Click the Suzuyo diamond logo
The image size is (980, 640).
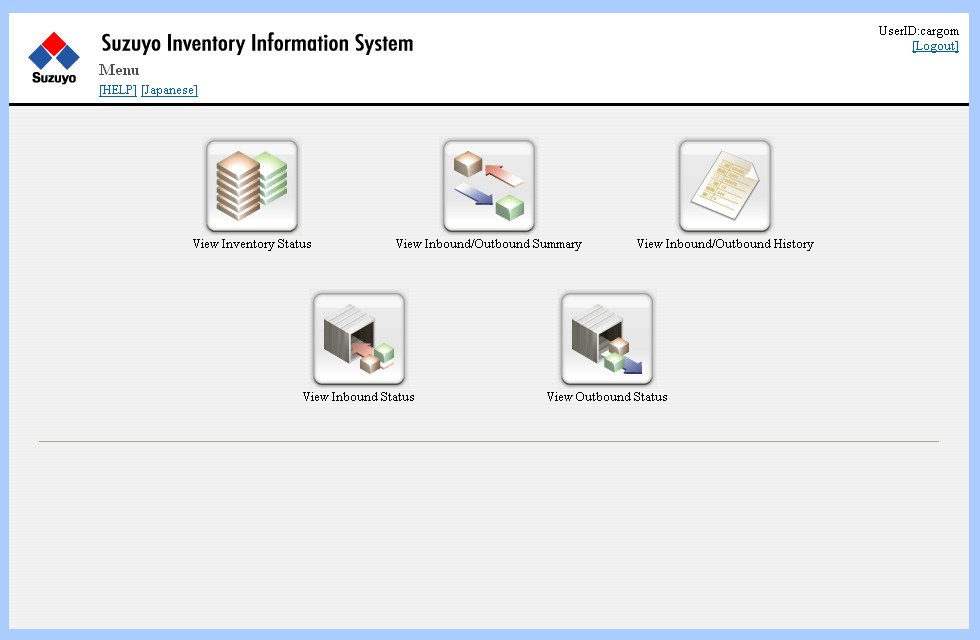coord(54,51)
